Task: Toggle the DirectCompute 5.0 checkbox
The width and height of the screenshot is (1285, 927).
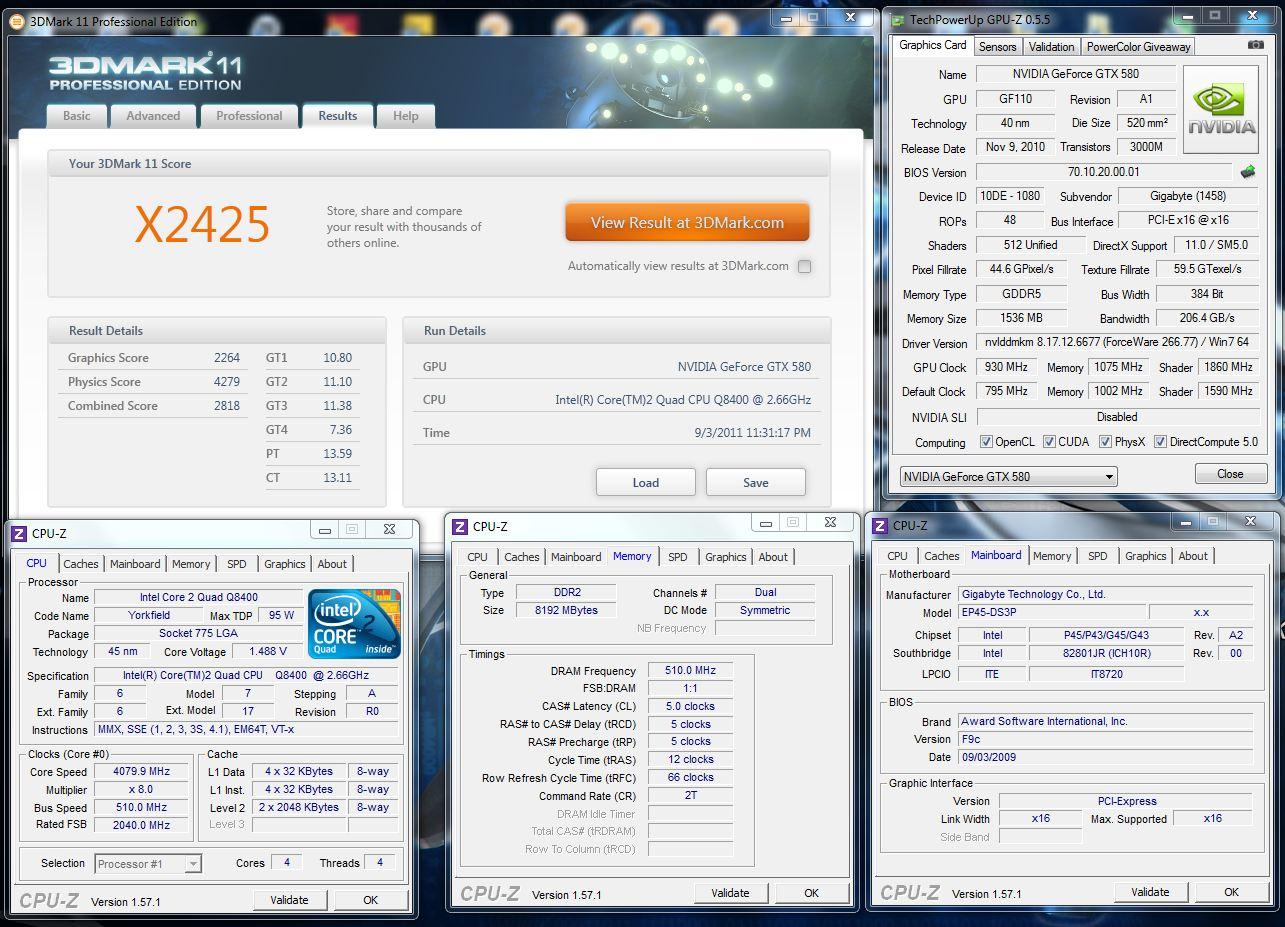Action: [x=1160, y=442]
